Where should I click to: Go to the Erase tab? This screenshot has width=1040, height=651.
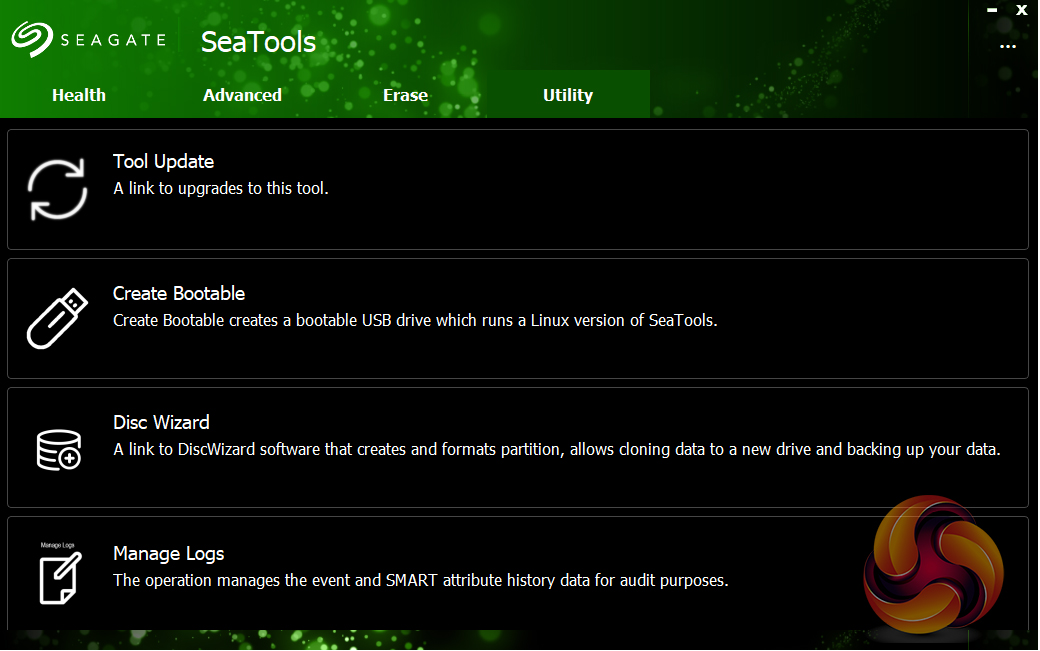coord(405,96)
